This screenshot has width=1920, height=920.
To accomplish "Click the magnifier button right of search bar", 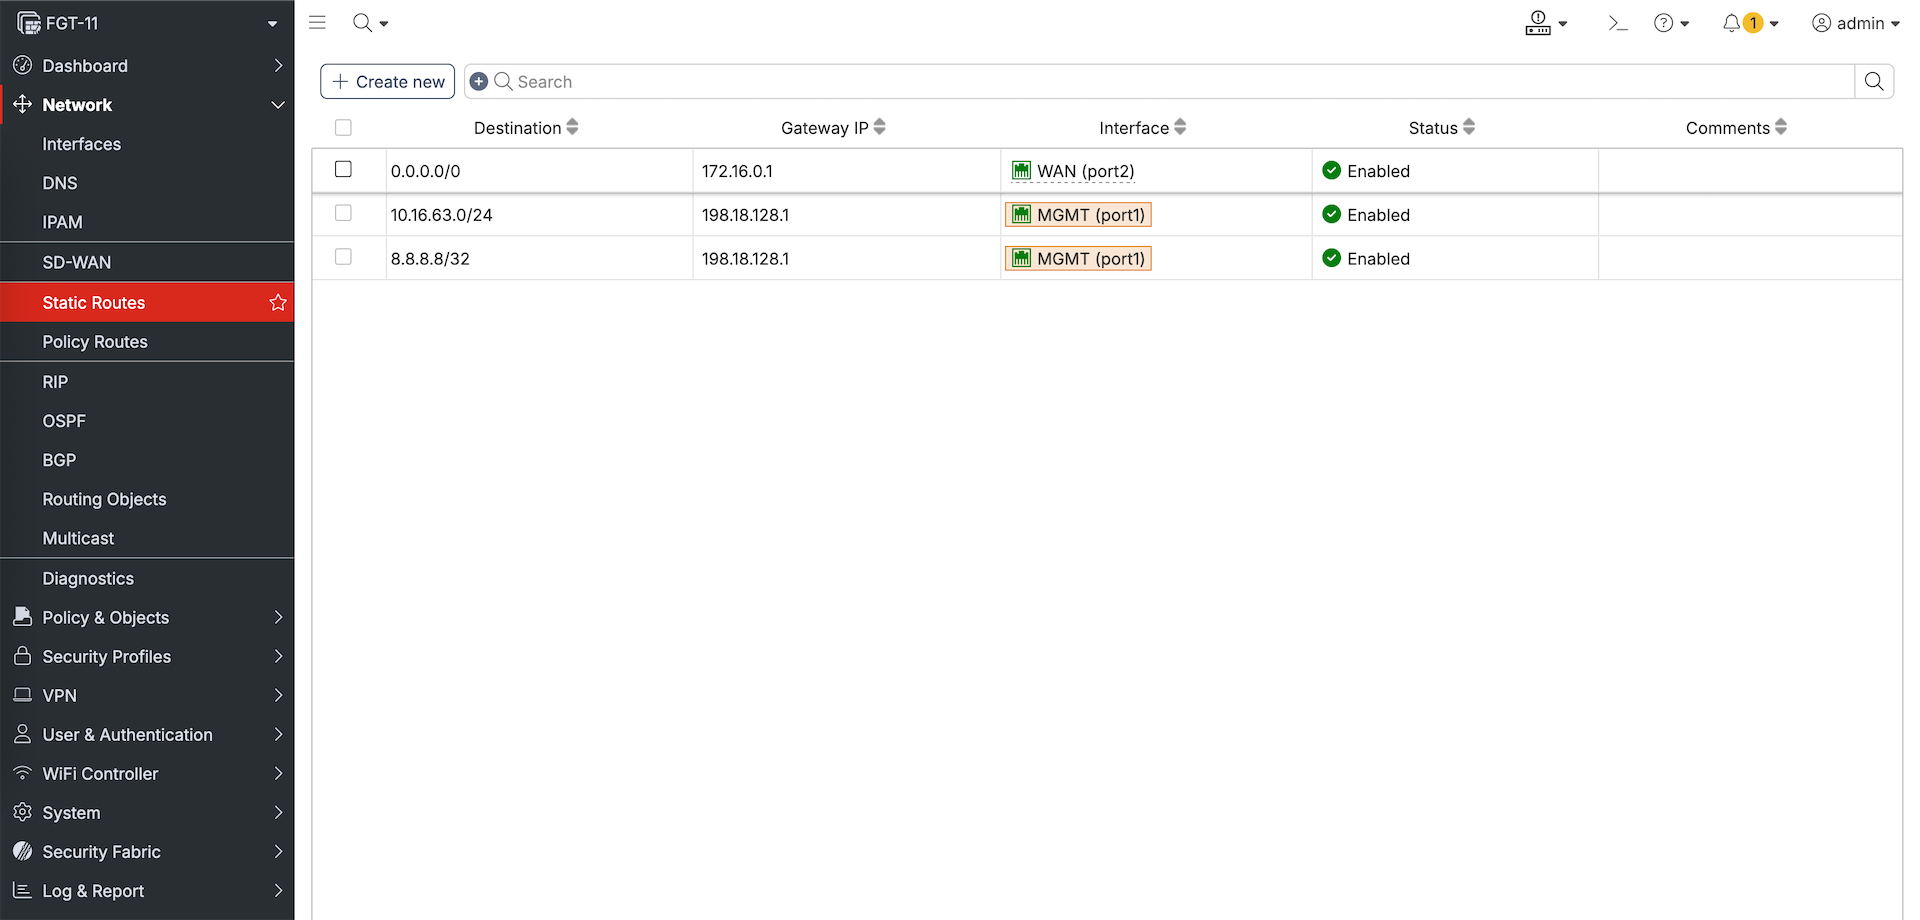I will tap(1874, 82).
